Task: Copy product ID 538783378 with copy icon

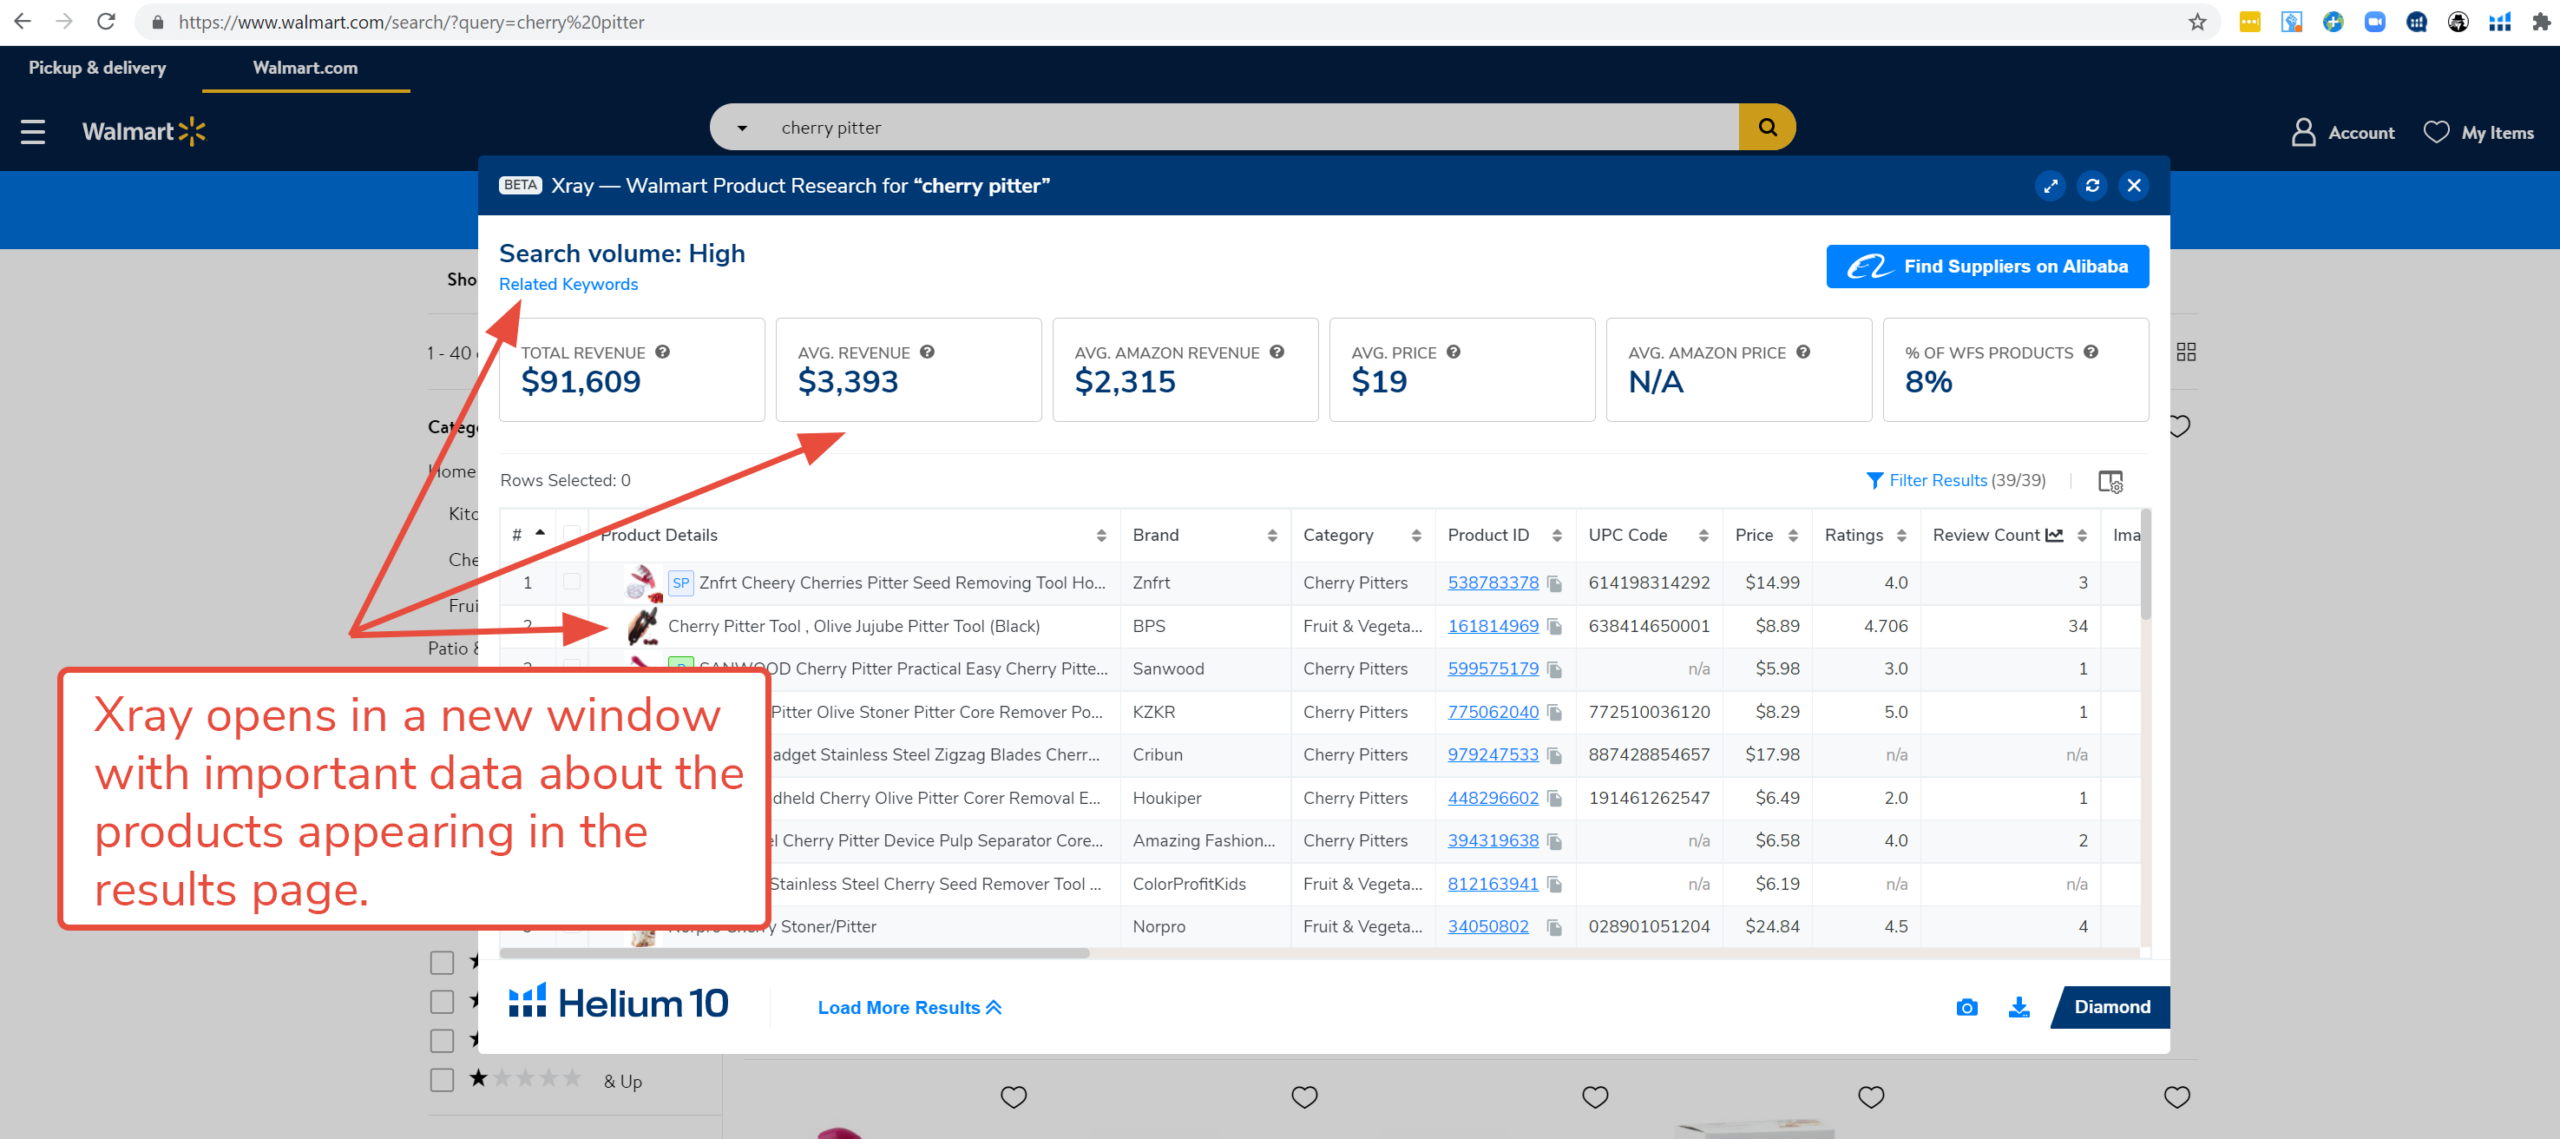Action: (1554, 583)
